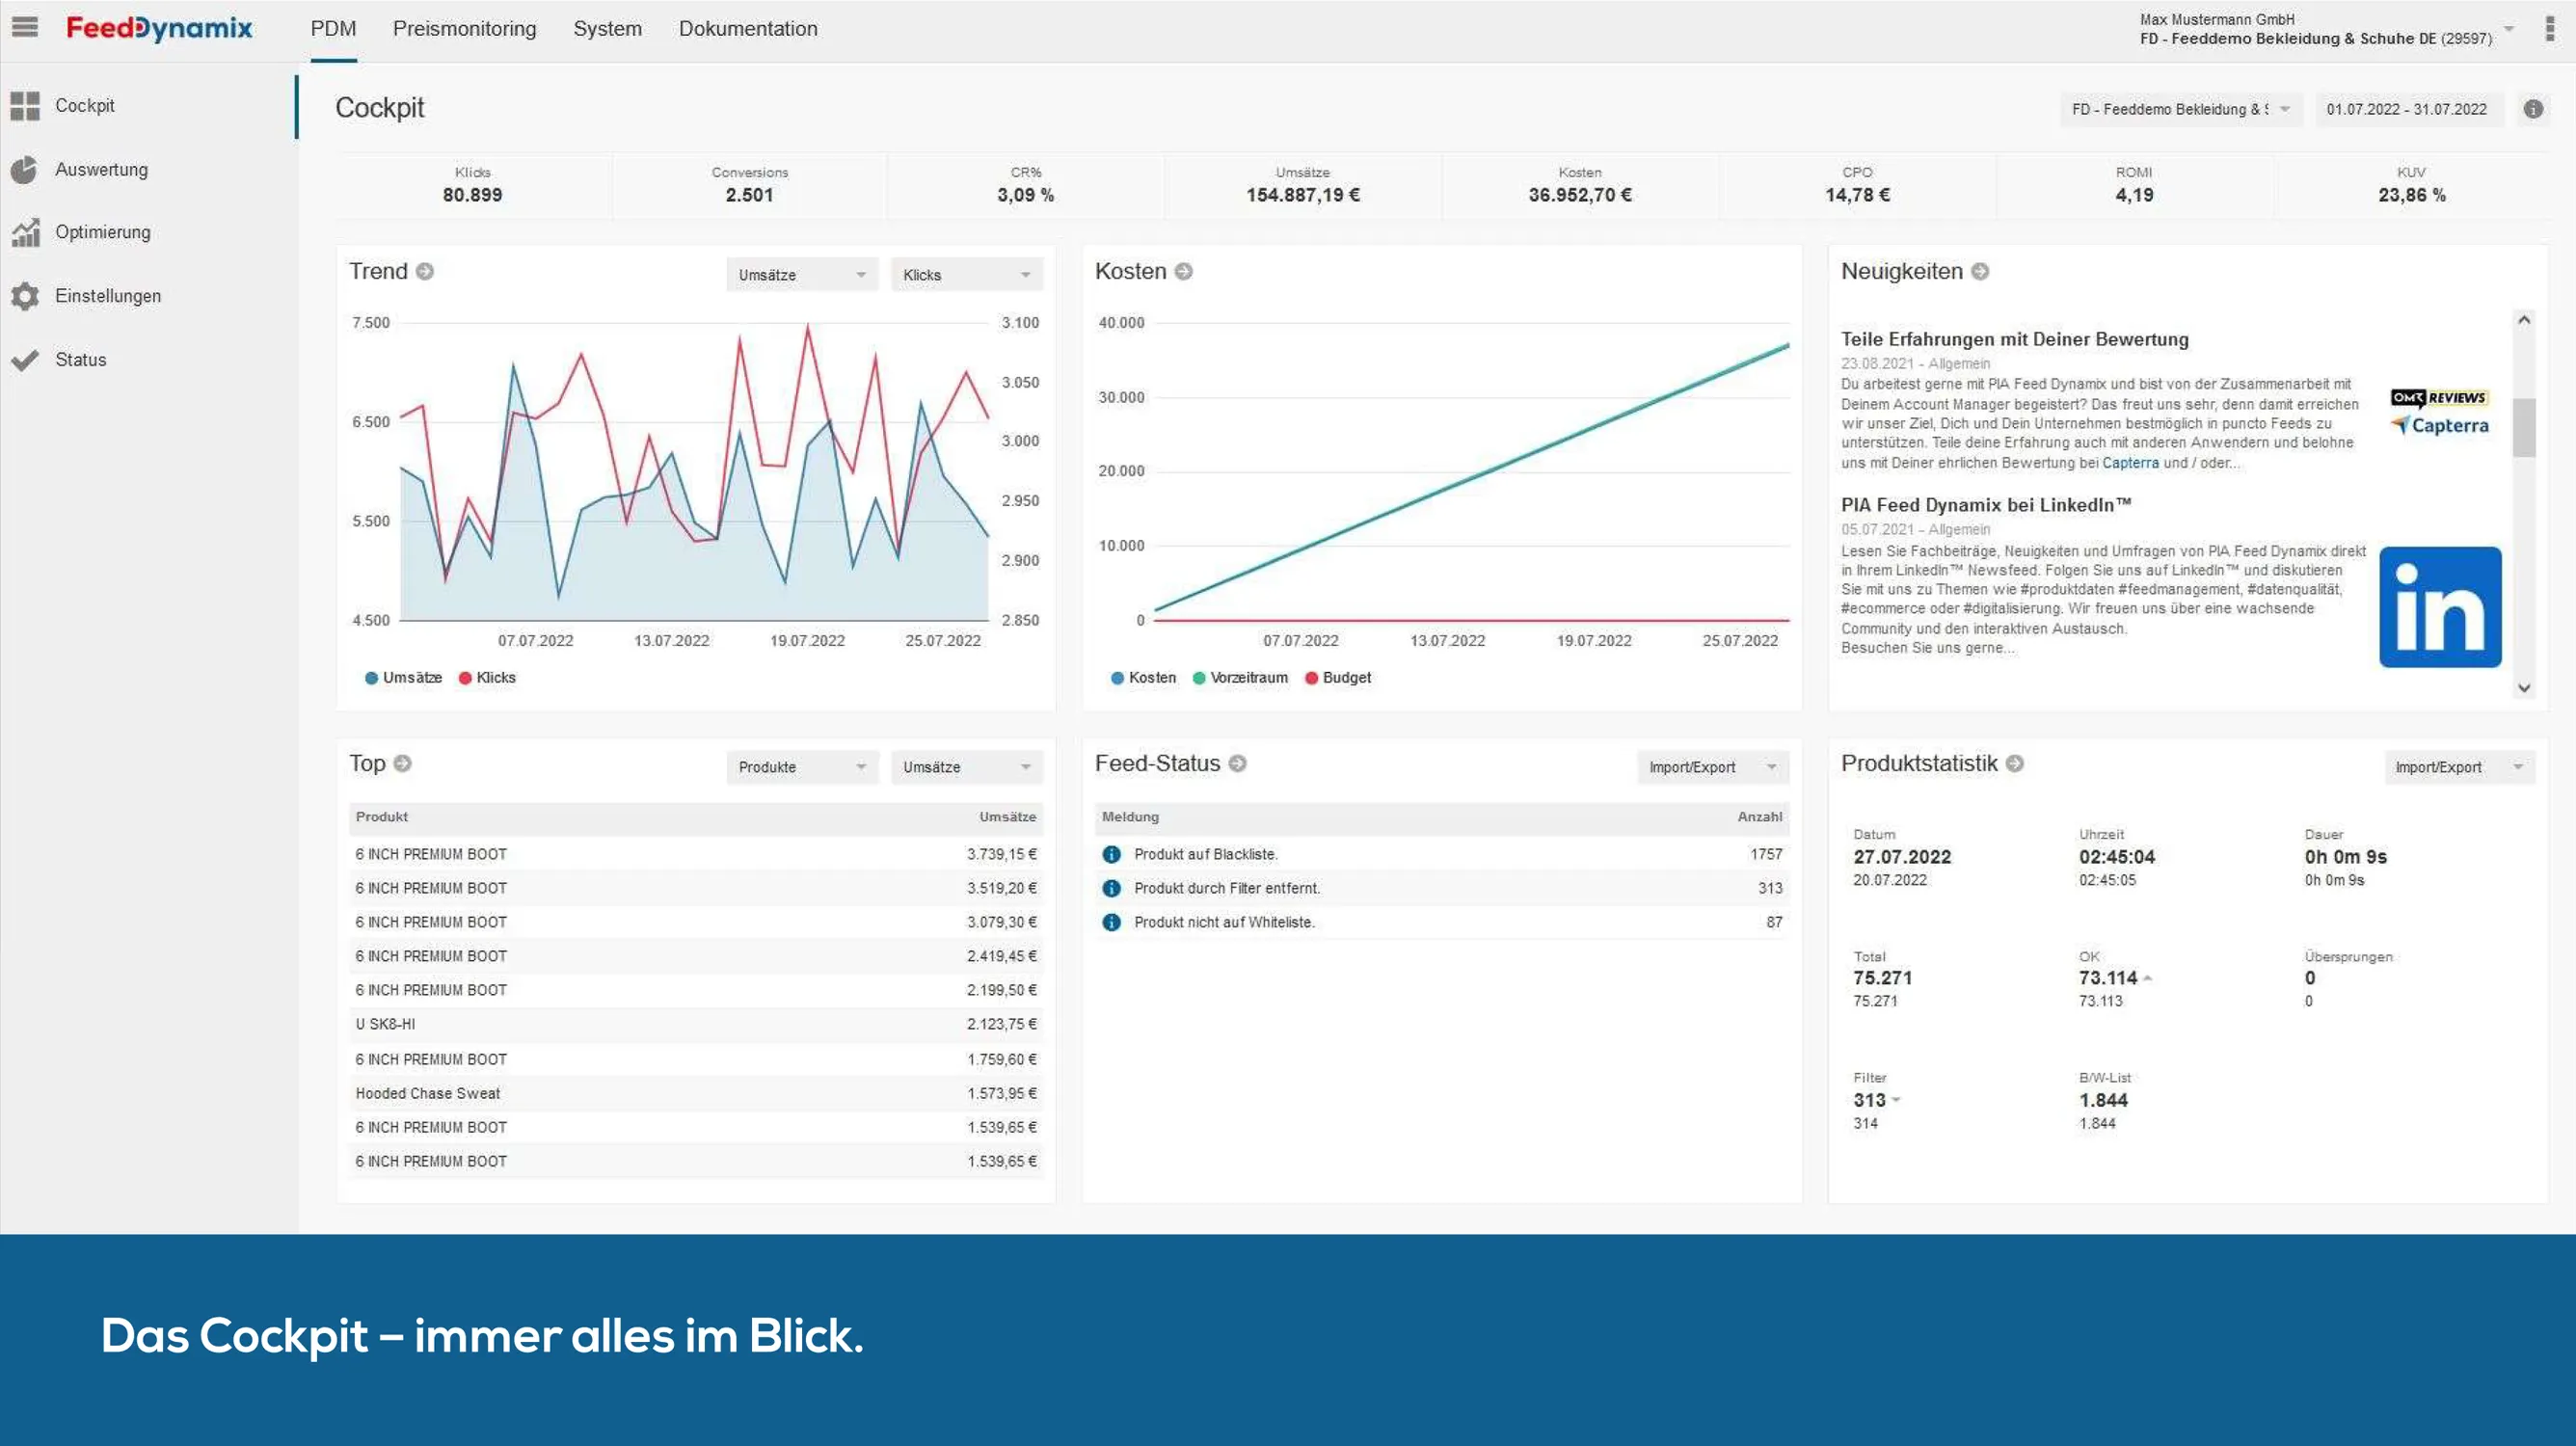
Task: Toggle the Budget series in the Kosten chart
Action: pos(1338,677)
